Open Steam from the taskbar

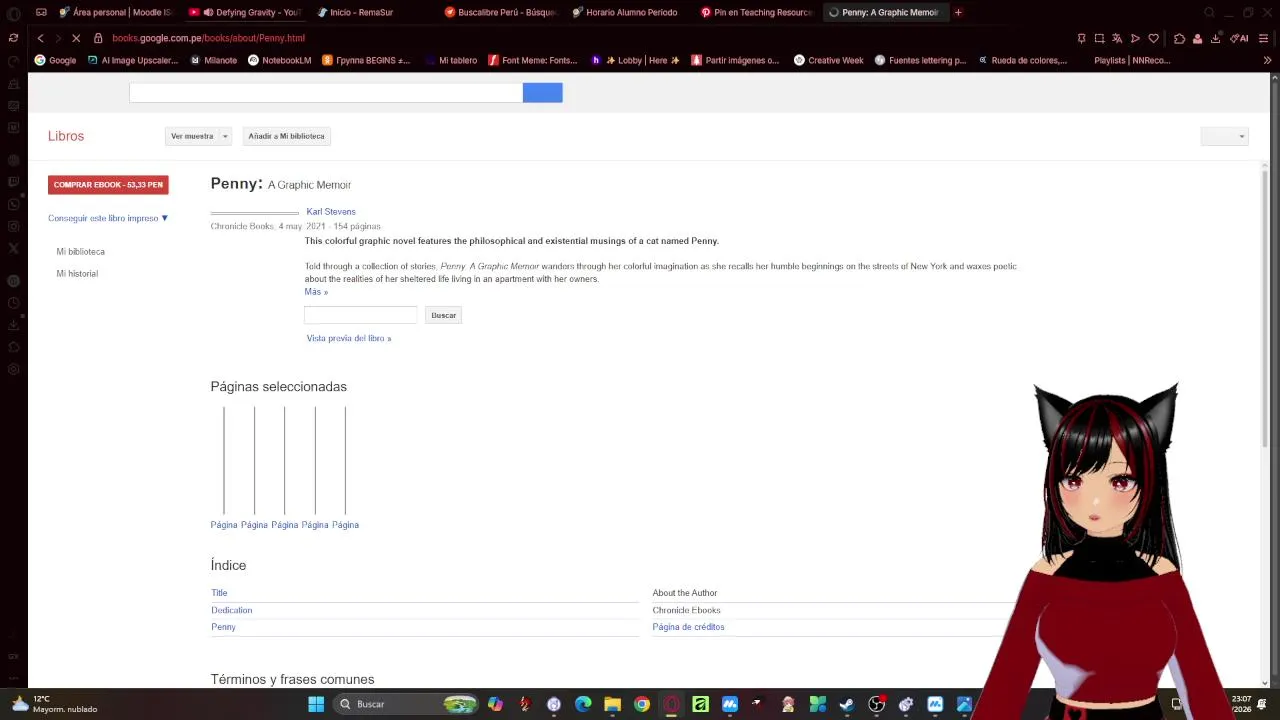point(847,704)
